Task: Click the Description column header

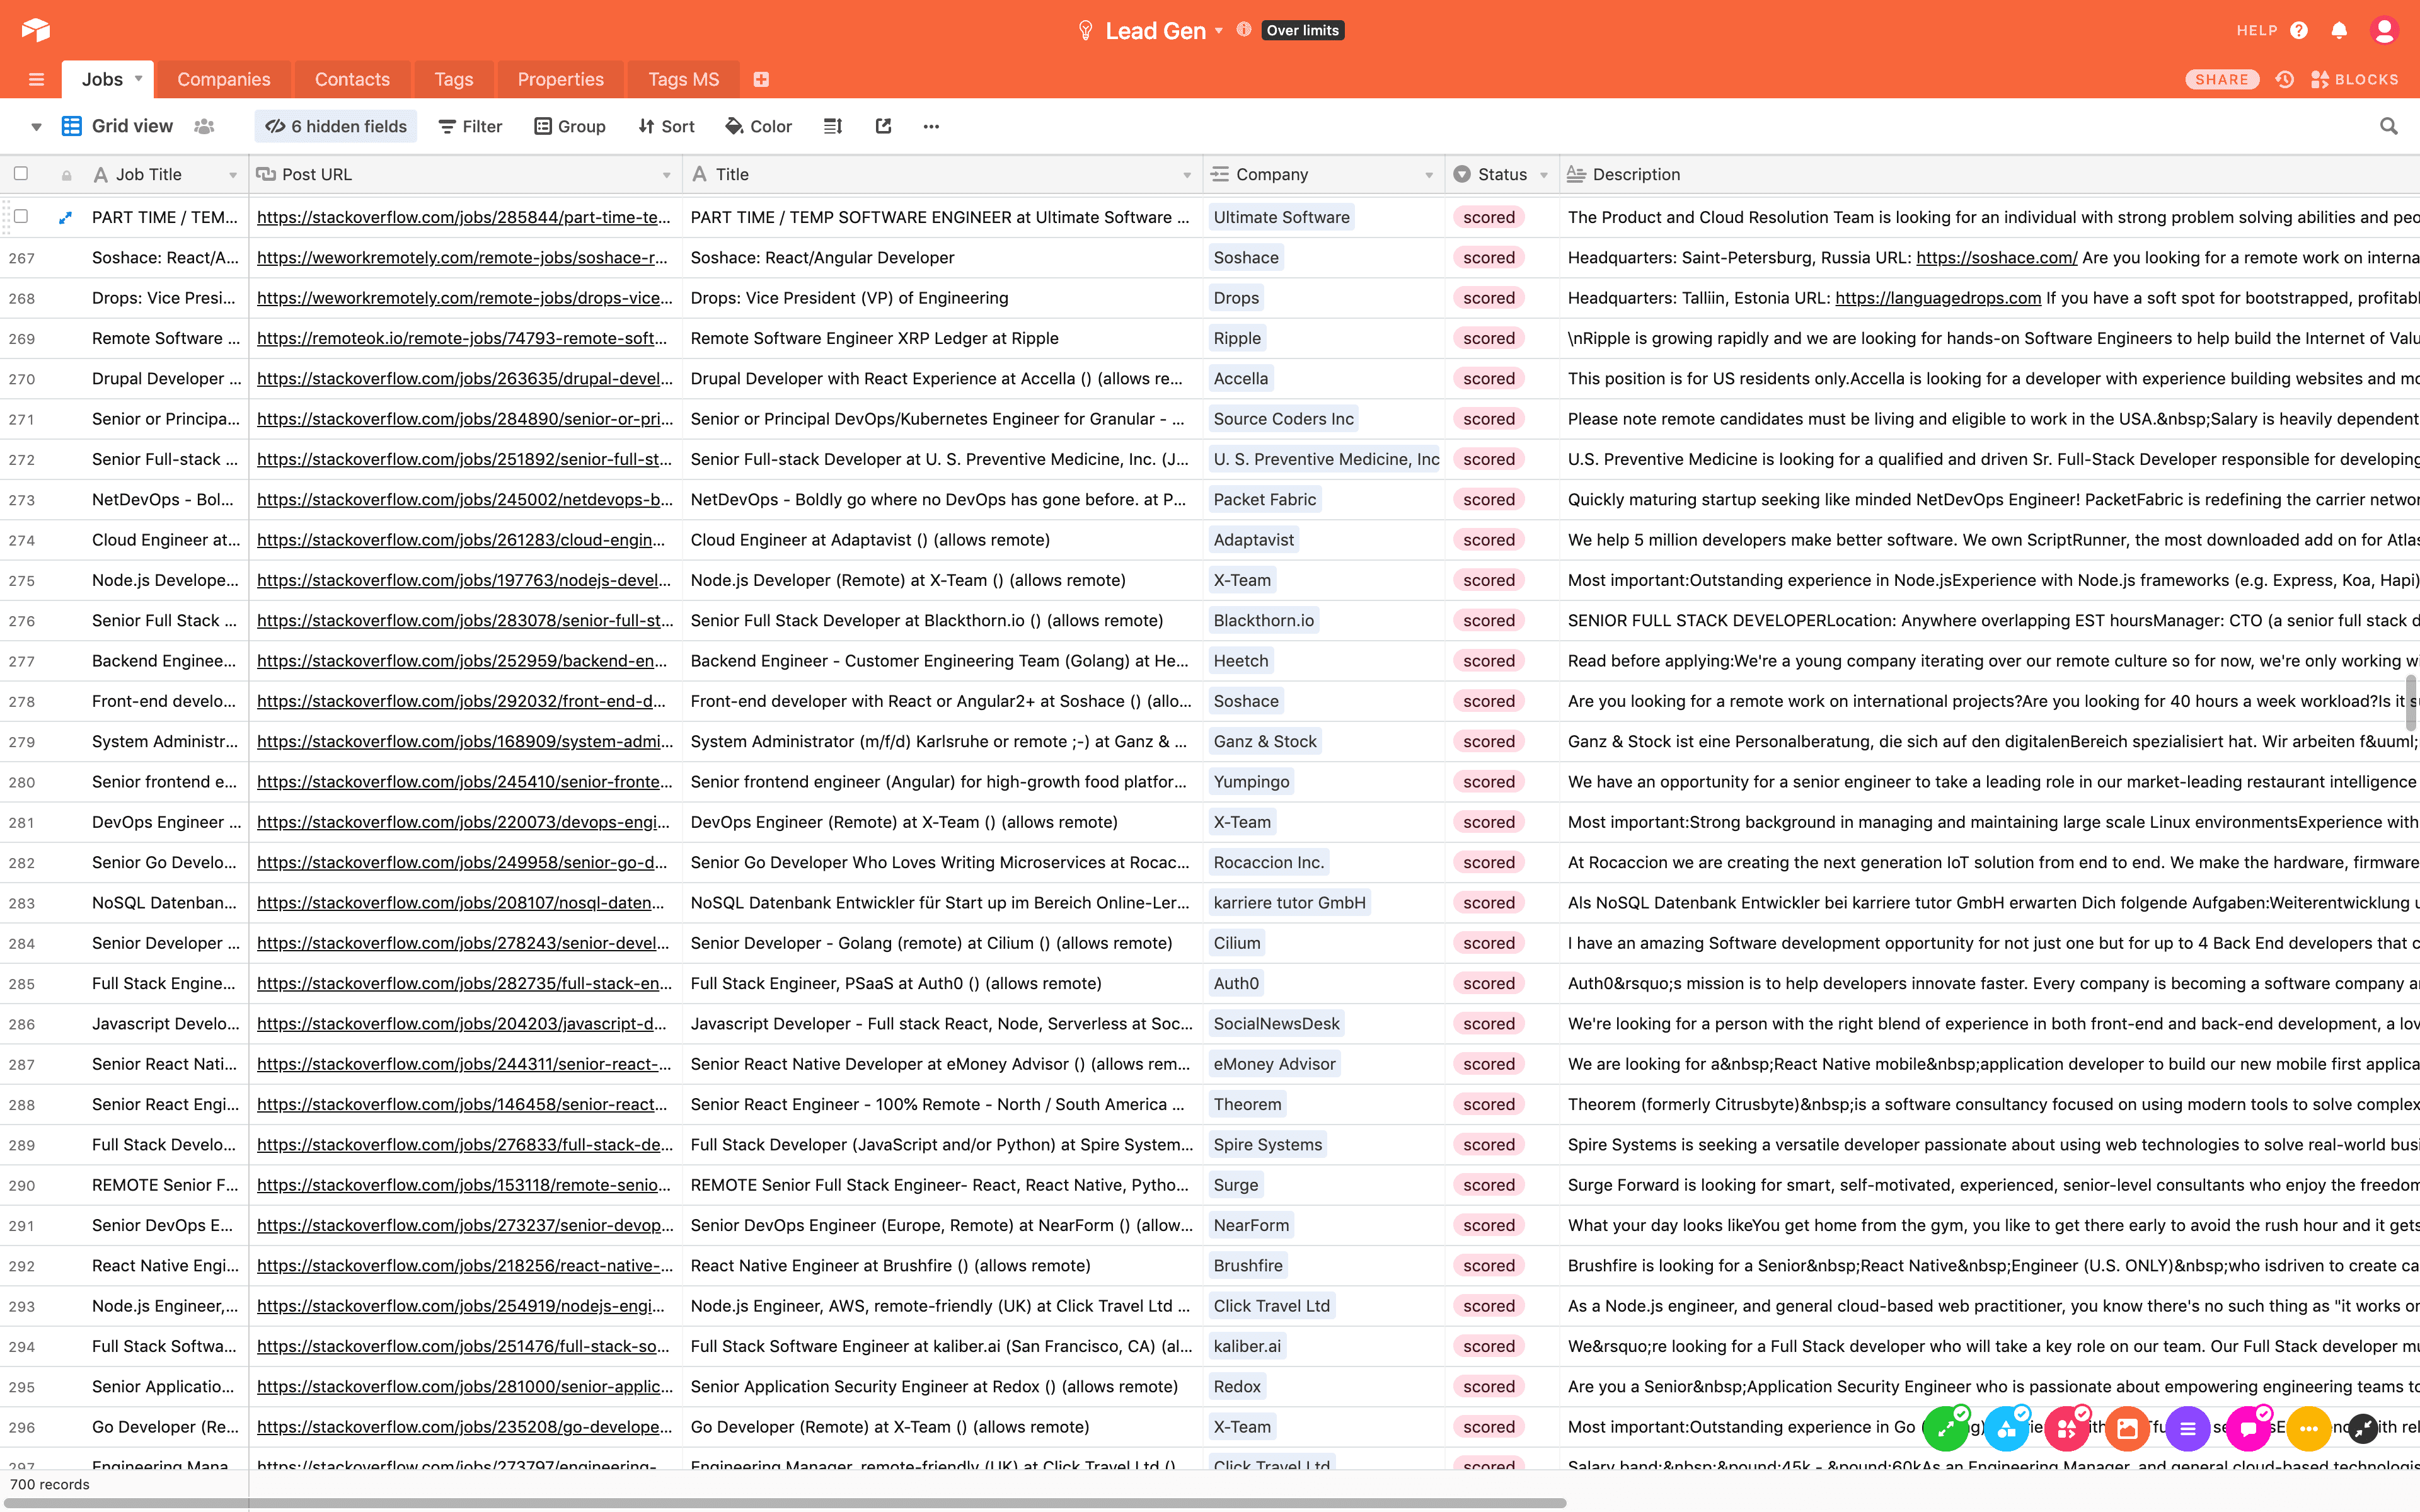Action: 1990,175
